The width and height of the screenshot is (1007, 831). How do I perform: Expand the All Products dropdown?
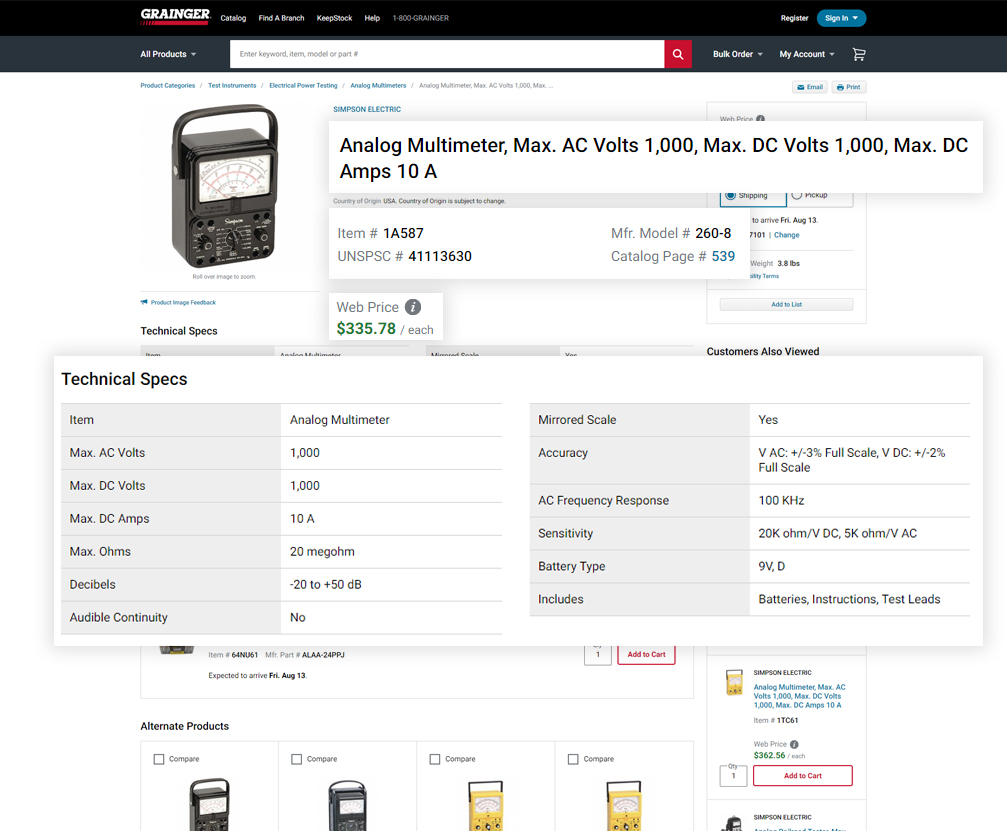tap(168, 54)
